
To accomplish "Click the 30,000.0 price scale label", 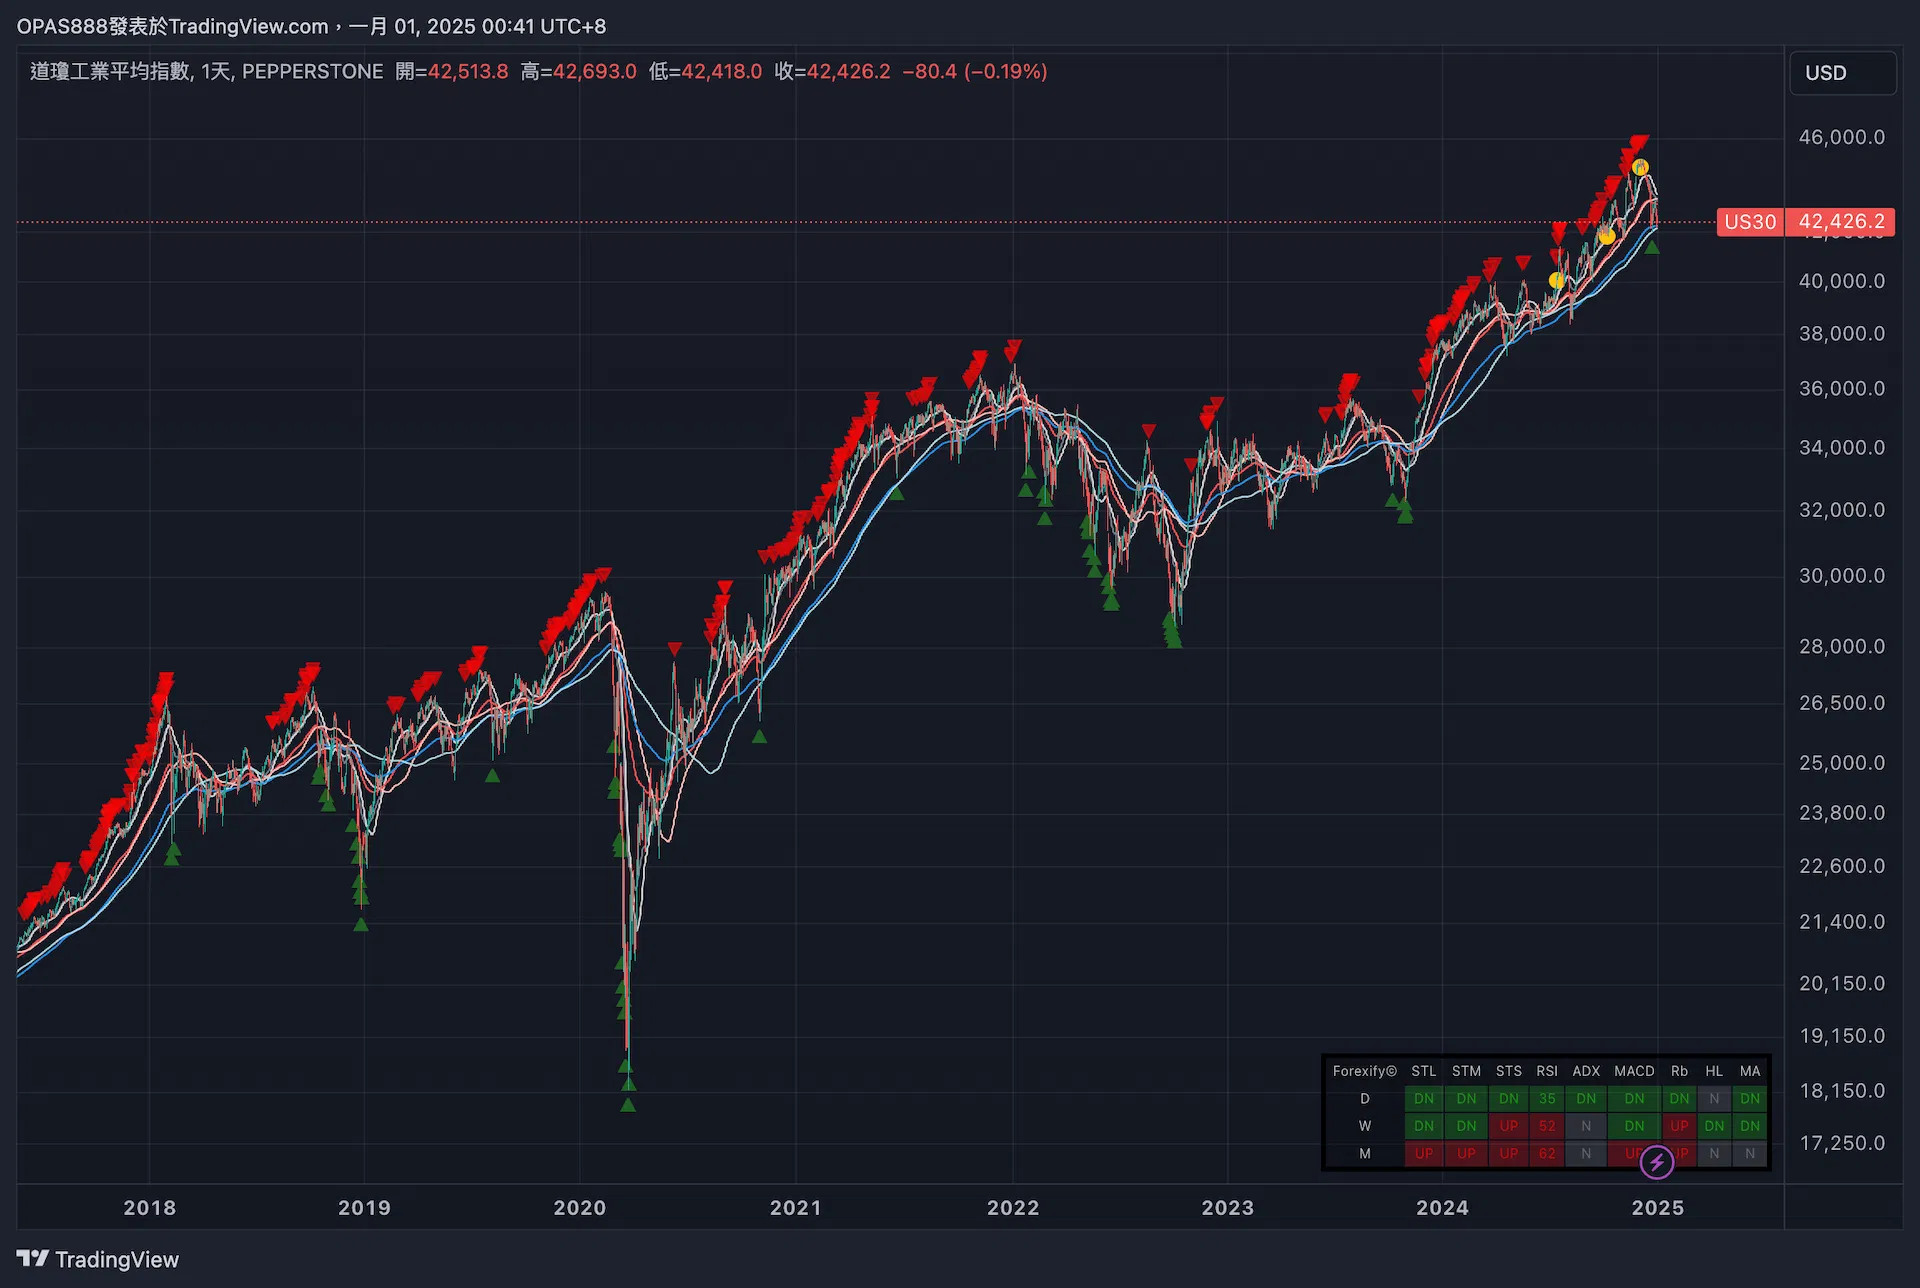I will [x=1842, y=576].
